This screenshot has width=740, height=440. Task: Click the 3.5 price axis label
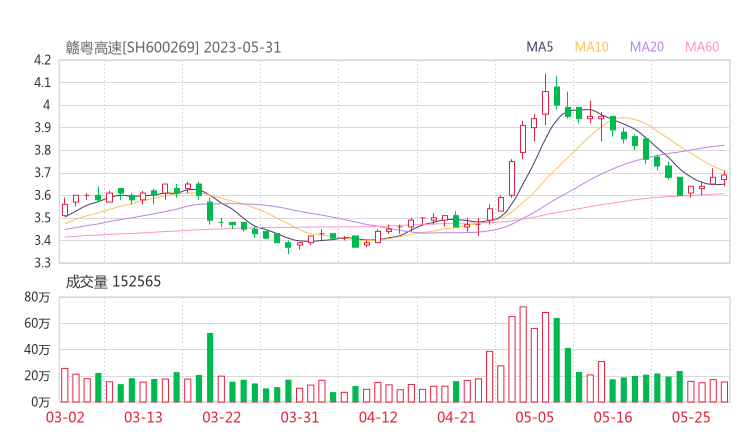(42, 218)
